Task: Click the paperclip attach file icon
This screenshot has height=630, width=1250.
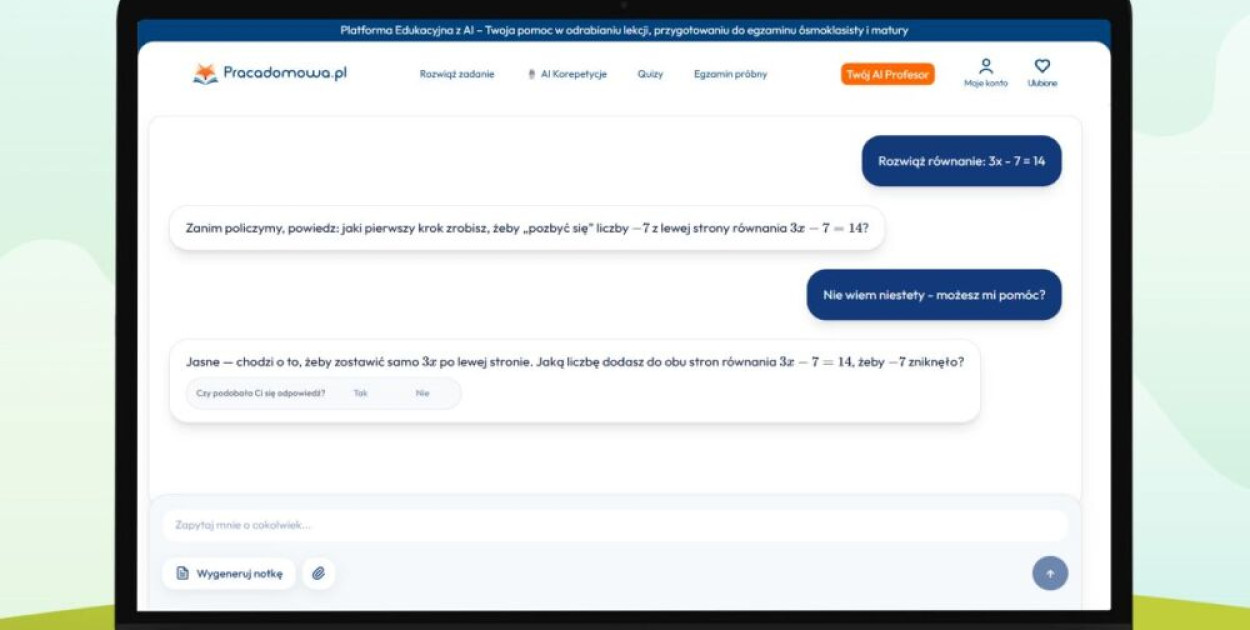Action: tap(318, 574)
